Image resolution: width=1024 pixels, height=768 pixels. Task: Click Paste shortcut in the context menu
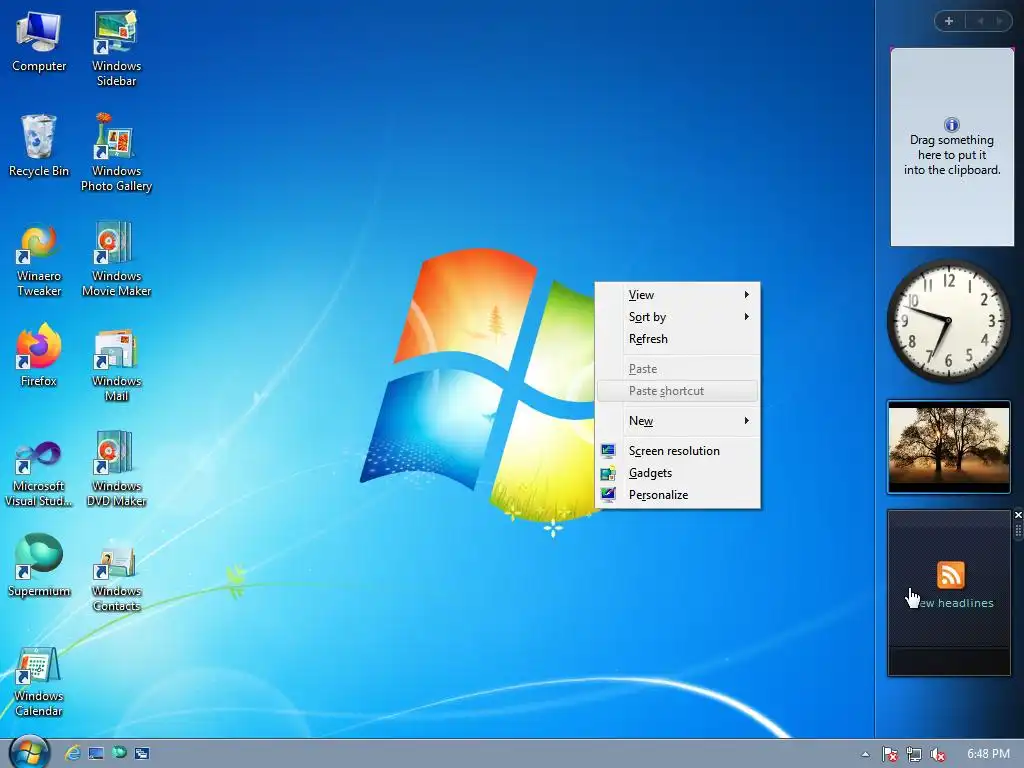[678, 391]
